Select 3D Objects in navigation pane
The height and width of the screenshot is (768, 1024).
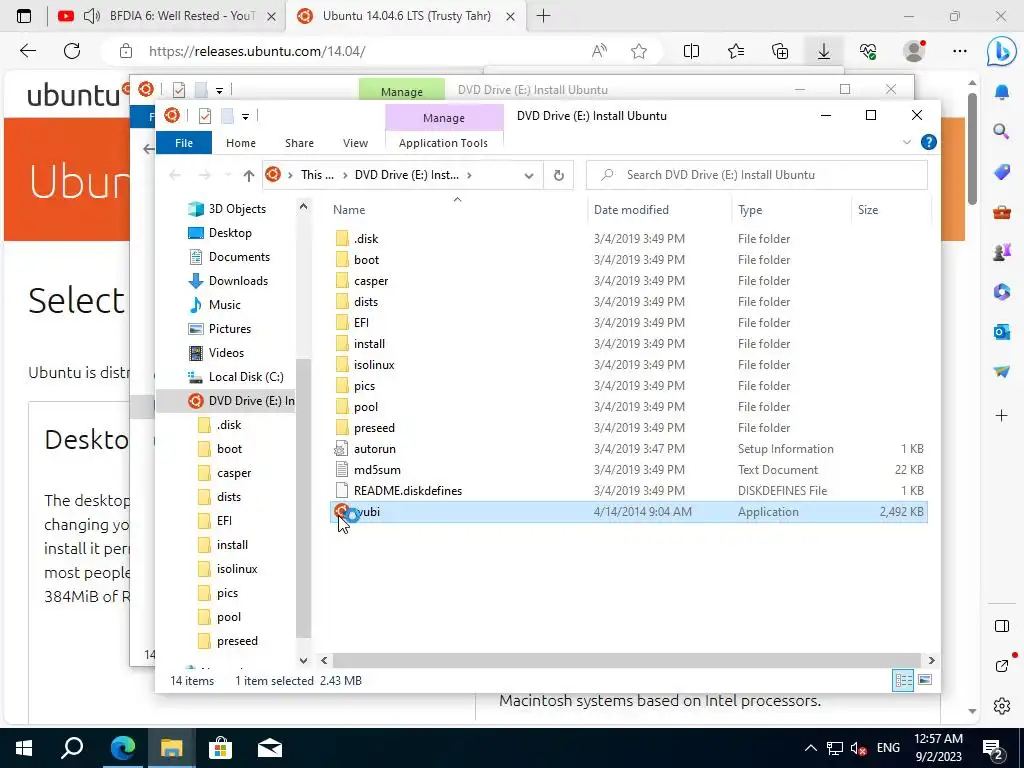coord(237,209)
